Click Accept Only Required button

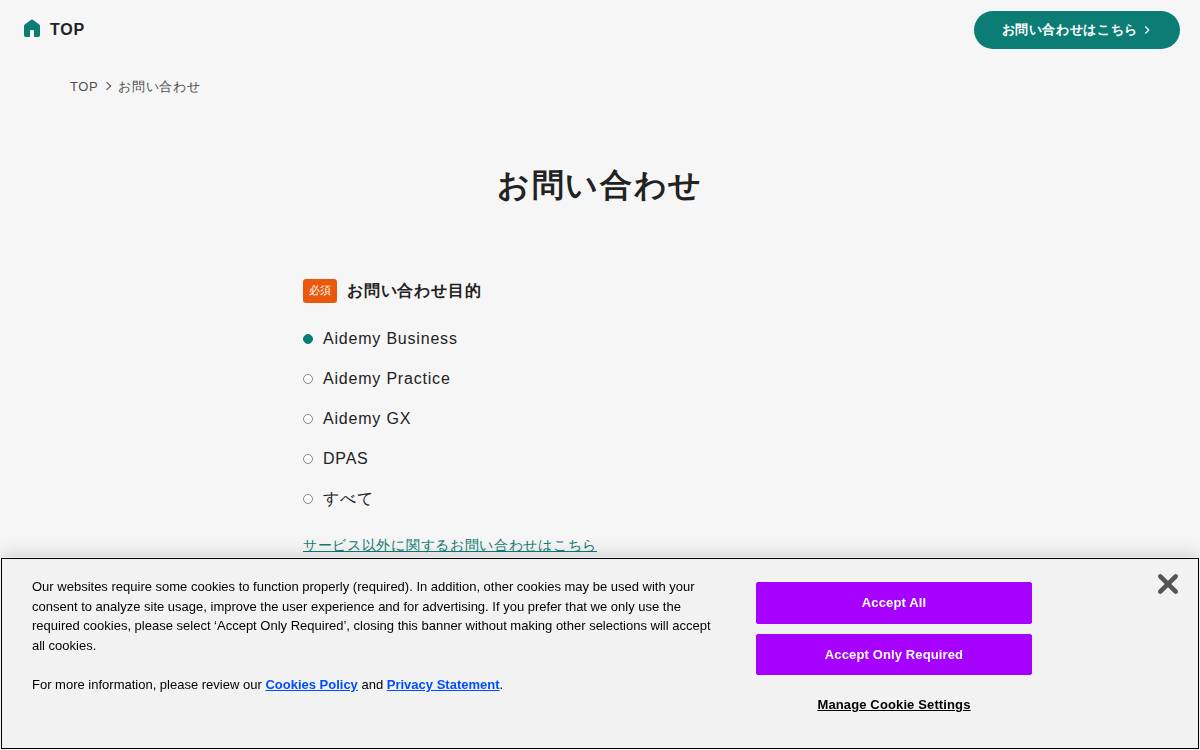pos(894,655)
